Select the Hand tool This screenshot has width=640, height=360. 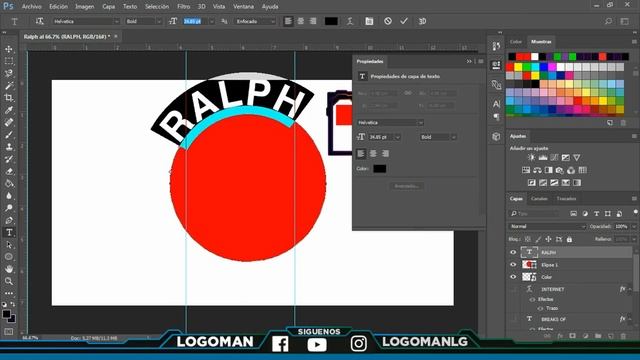coord(9,269)
